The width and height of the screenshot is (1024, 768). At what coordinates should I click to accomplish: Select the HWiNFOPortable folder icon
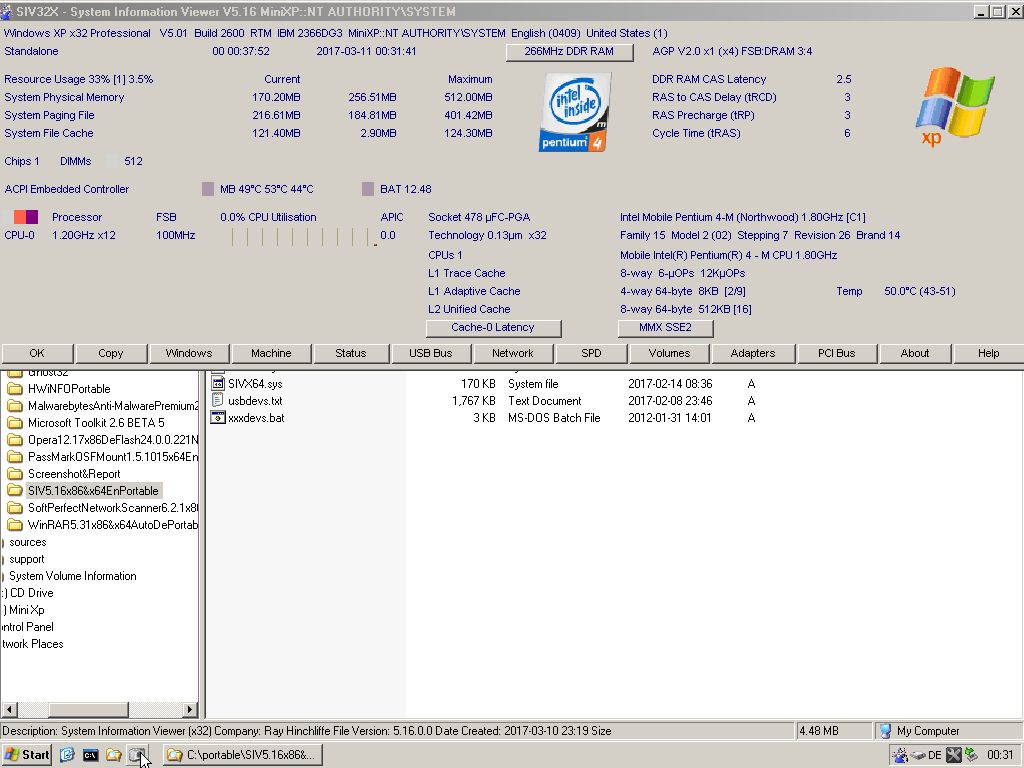click(14, 389)
